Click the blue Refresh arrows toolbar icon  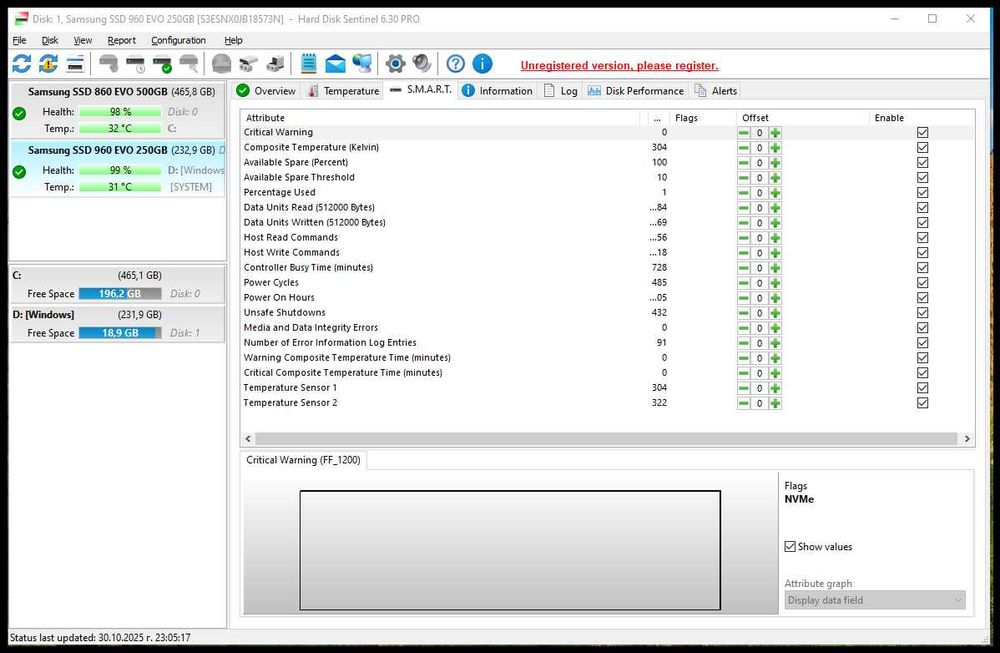[x=22, y=64]
